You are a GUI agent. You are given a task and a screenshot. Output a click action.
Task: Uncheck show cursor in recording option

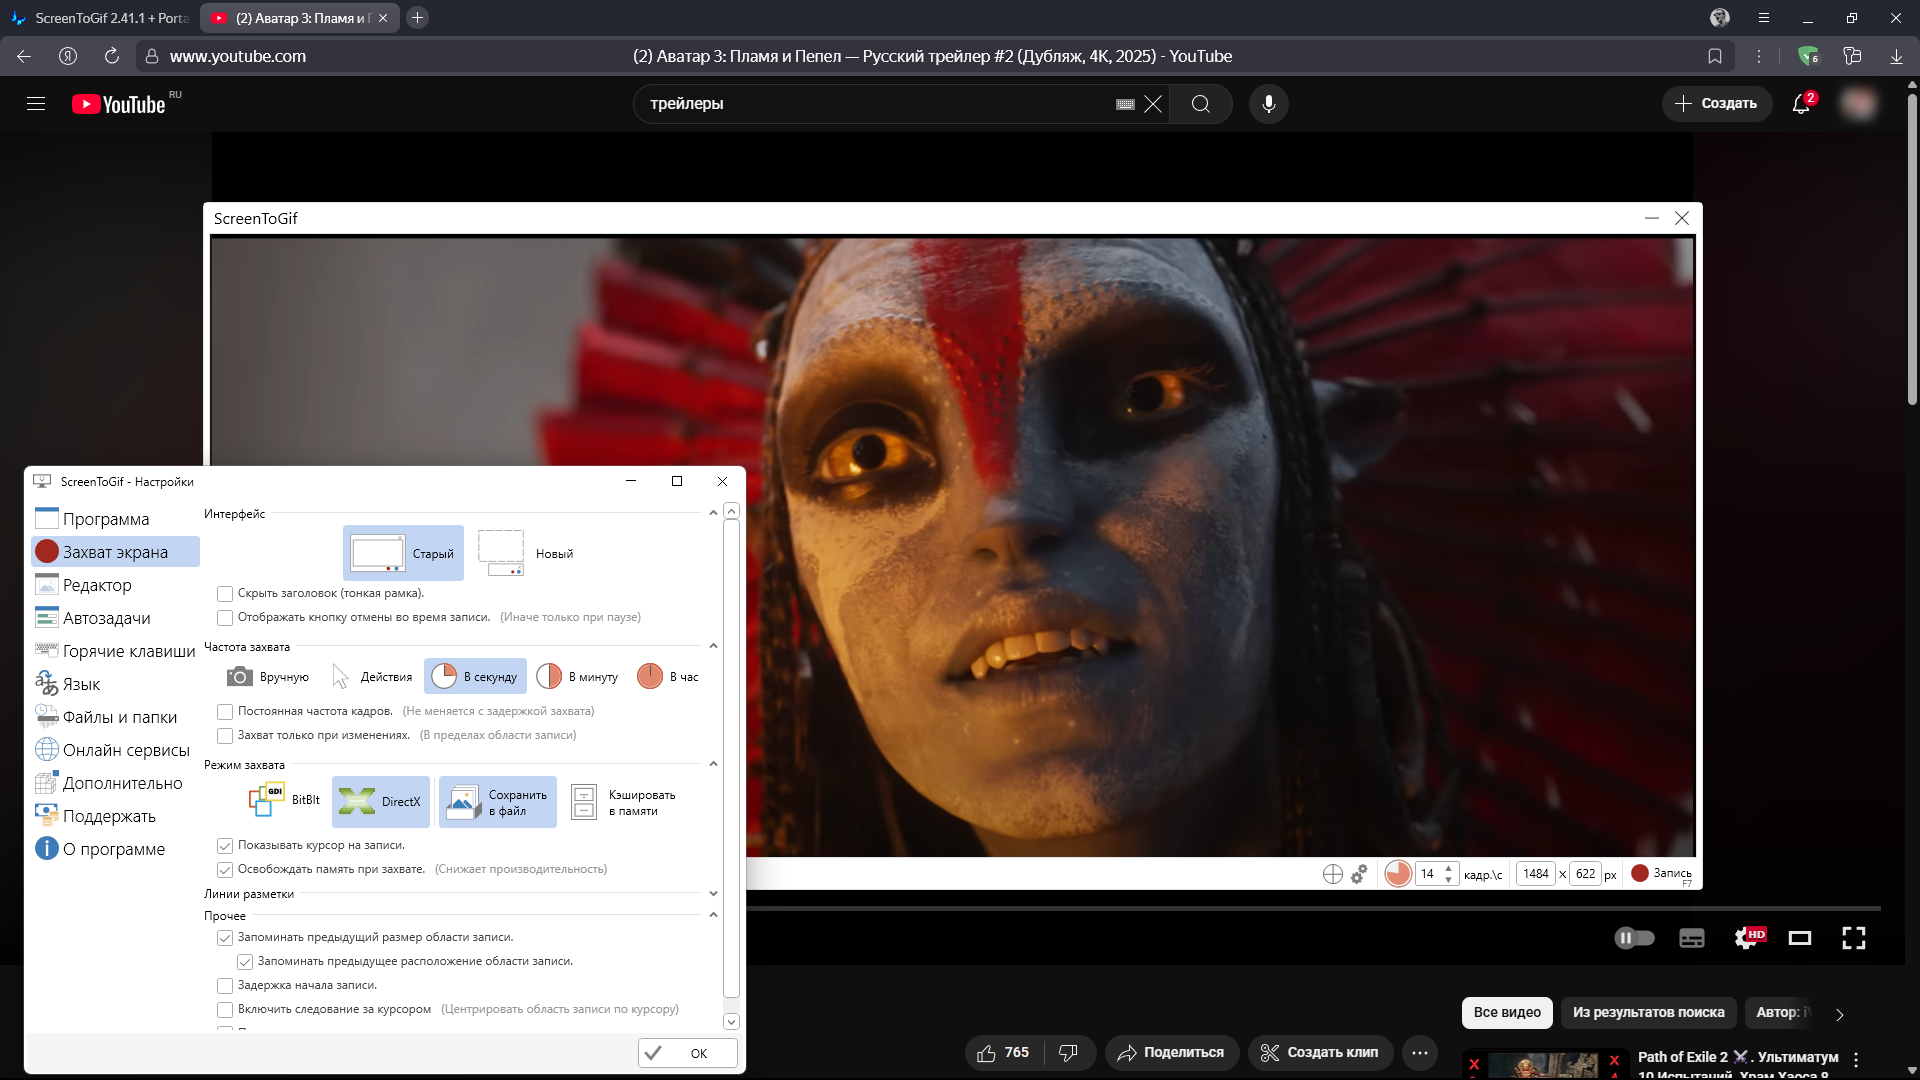pos(225,846)
